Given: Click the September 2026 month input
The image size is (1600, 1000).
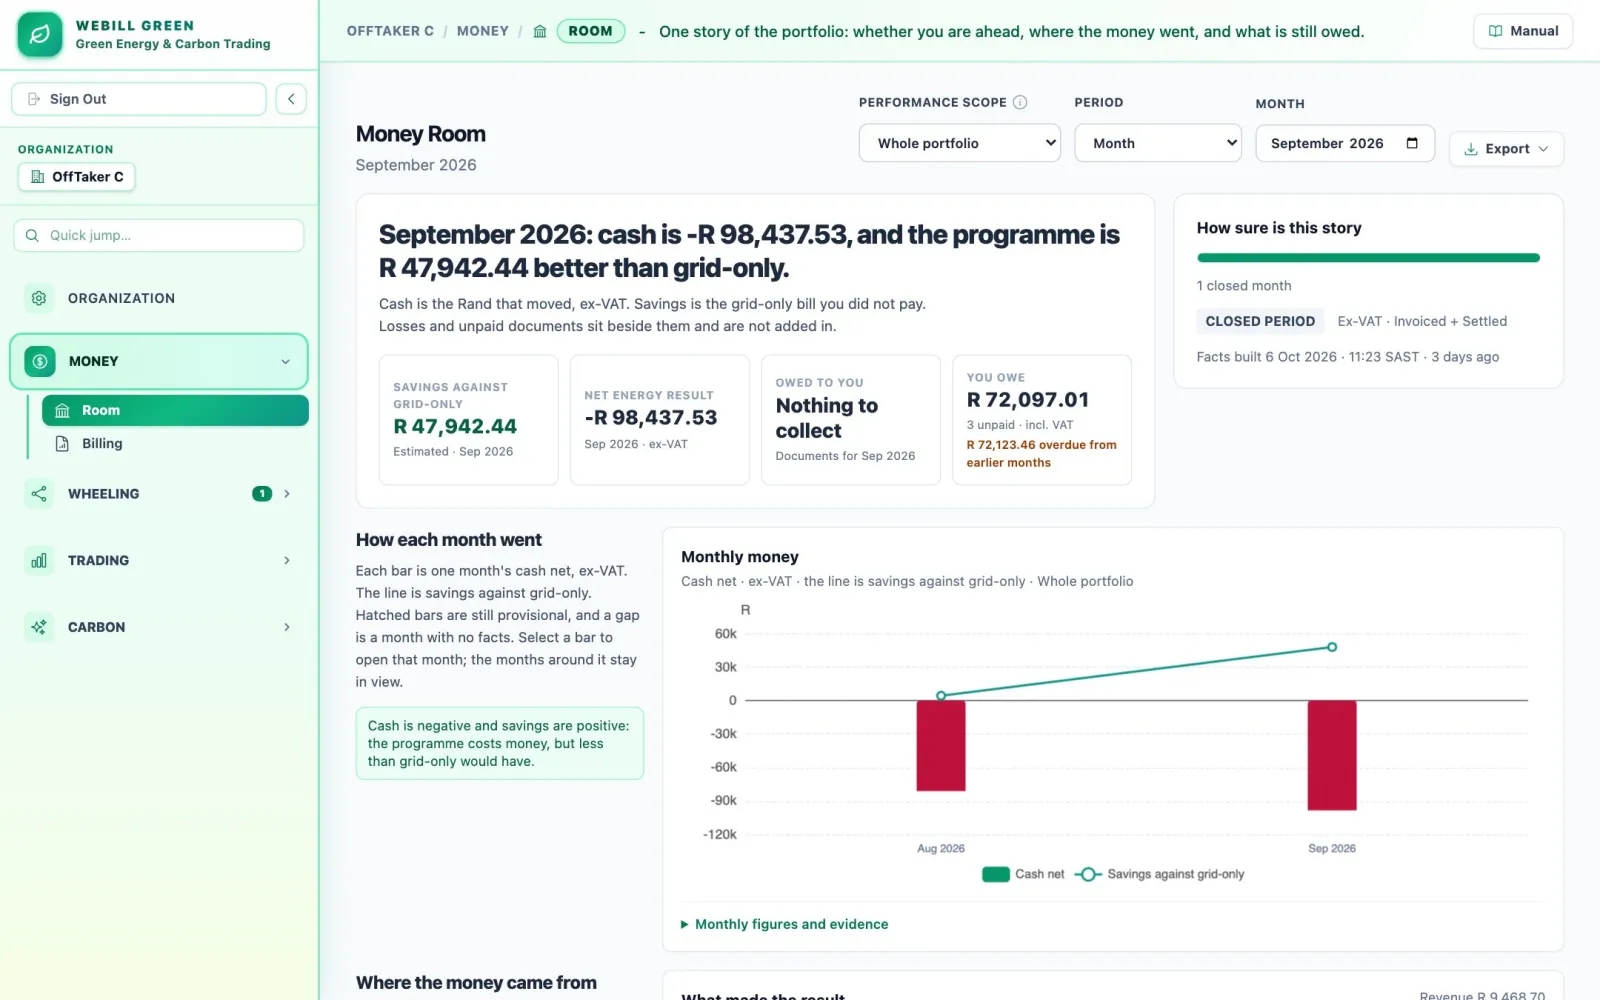Looking at the screenshot, I should click(1345, 143).
